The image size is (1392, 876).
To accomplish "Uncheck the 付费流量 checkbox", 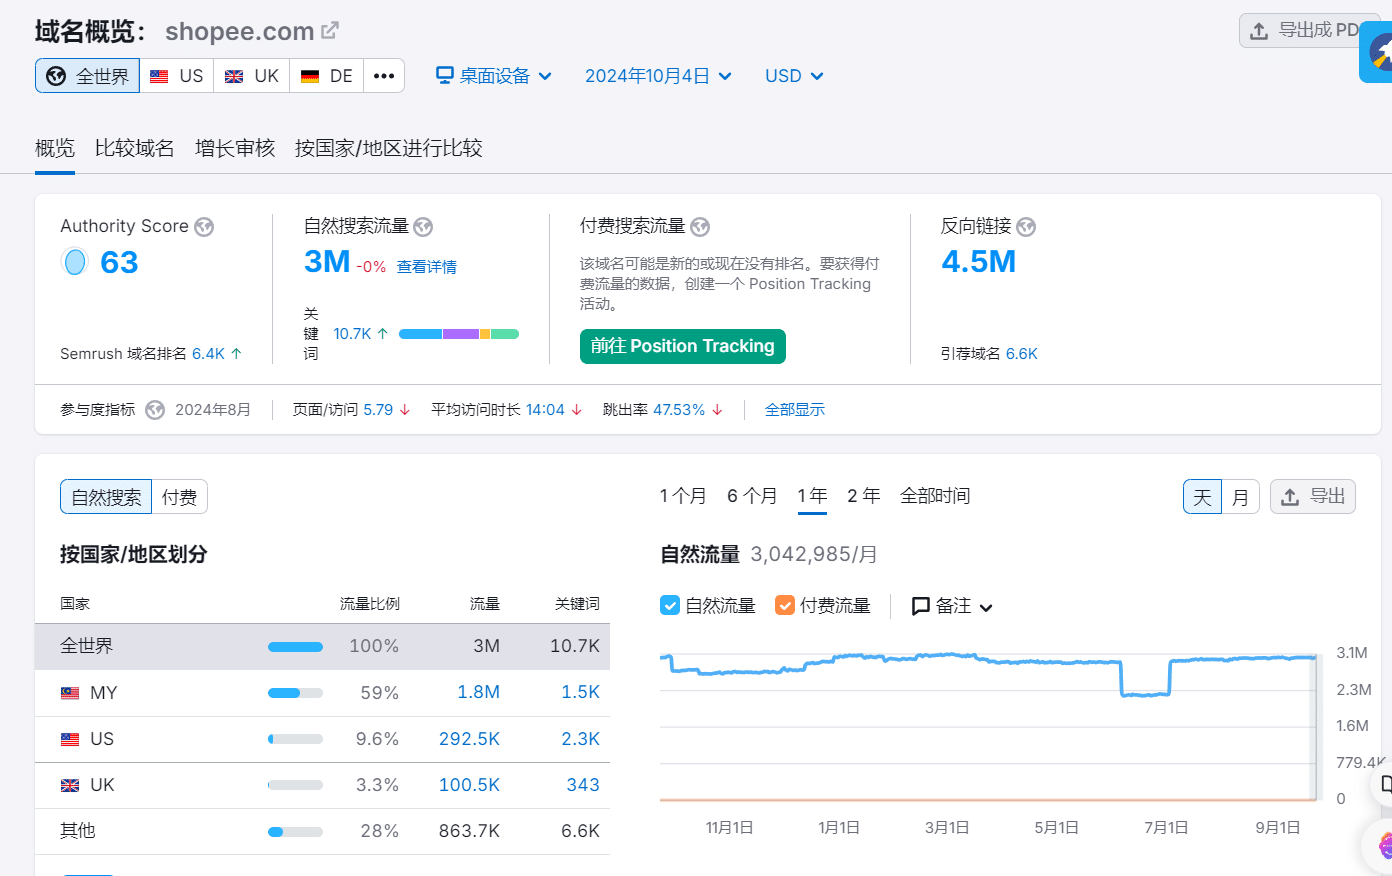I will [785, 605].
